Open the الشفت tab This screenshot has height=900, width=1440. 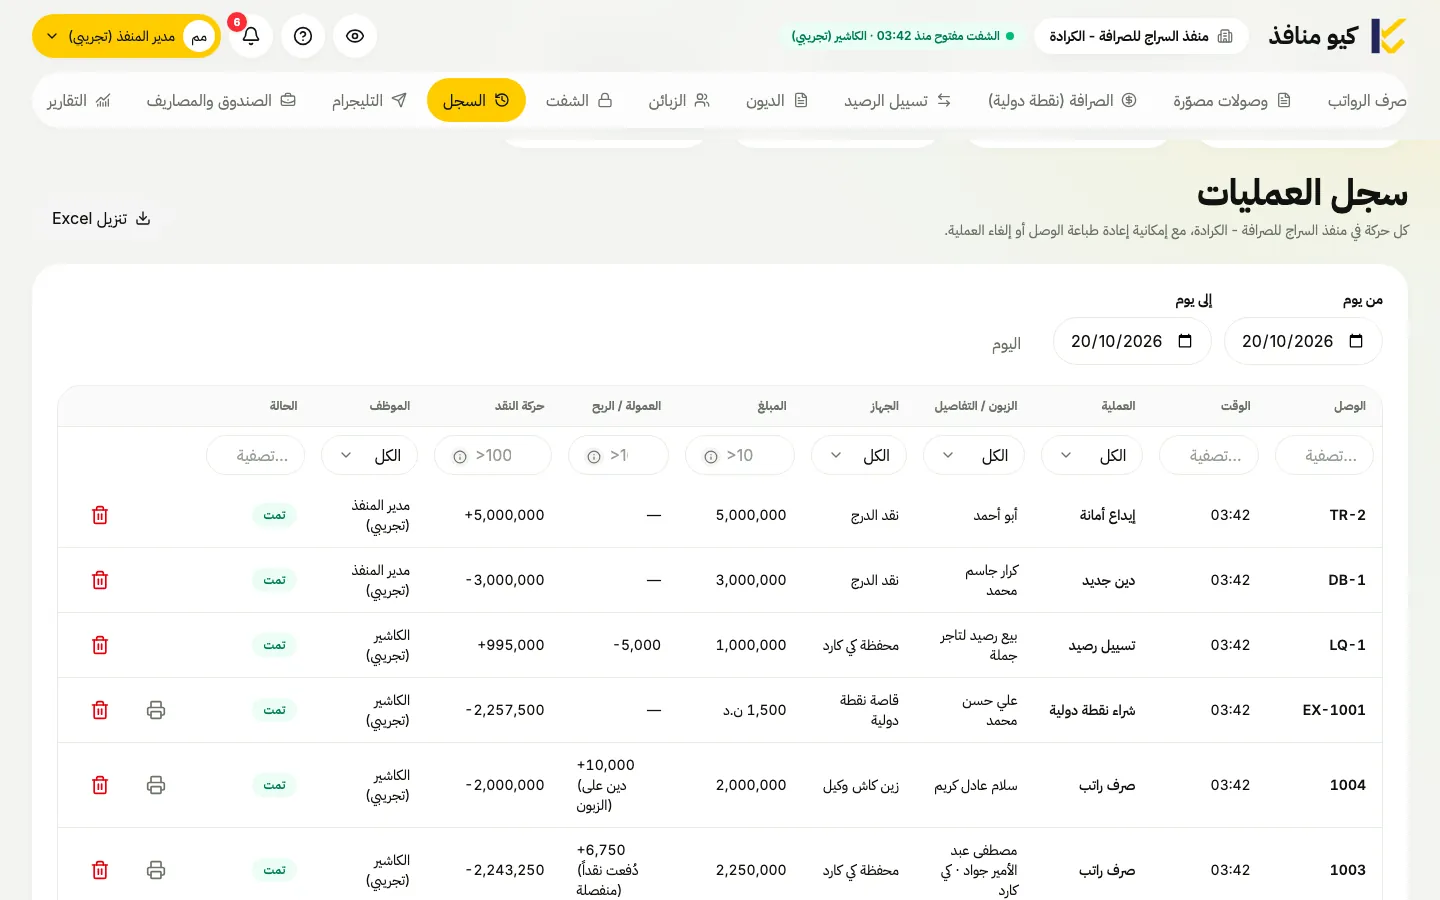579,100
